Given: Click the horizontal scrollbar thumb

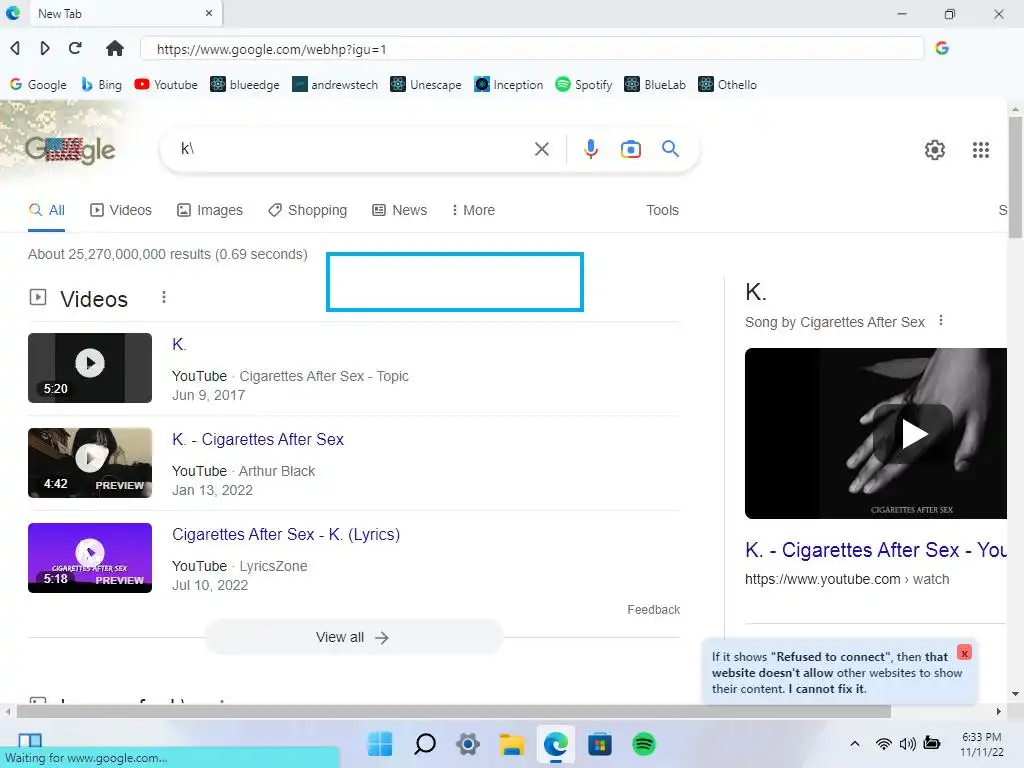Looking at the screenshot, I should (454, 711).
